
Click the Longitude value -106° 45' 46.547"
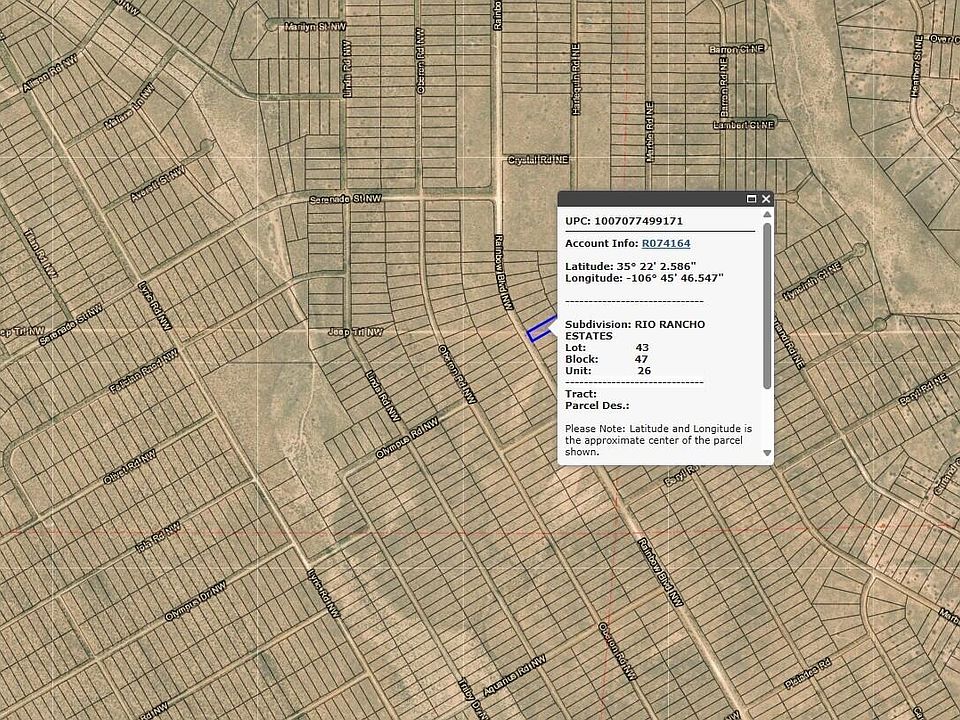pyautogui.click(x=675, y=279)
